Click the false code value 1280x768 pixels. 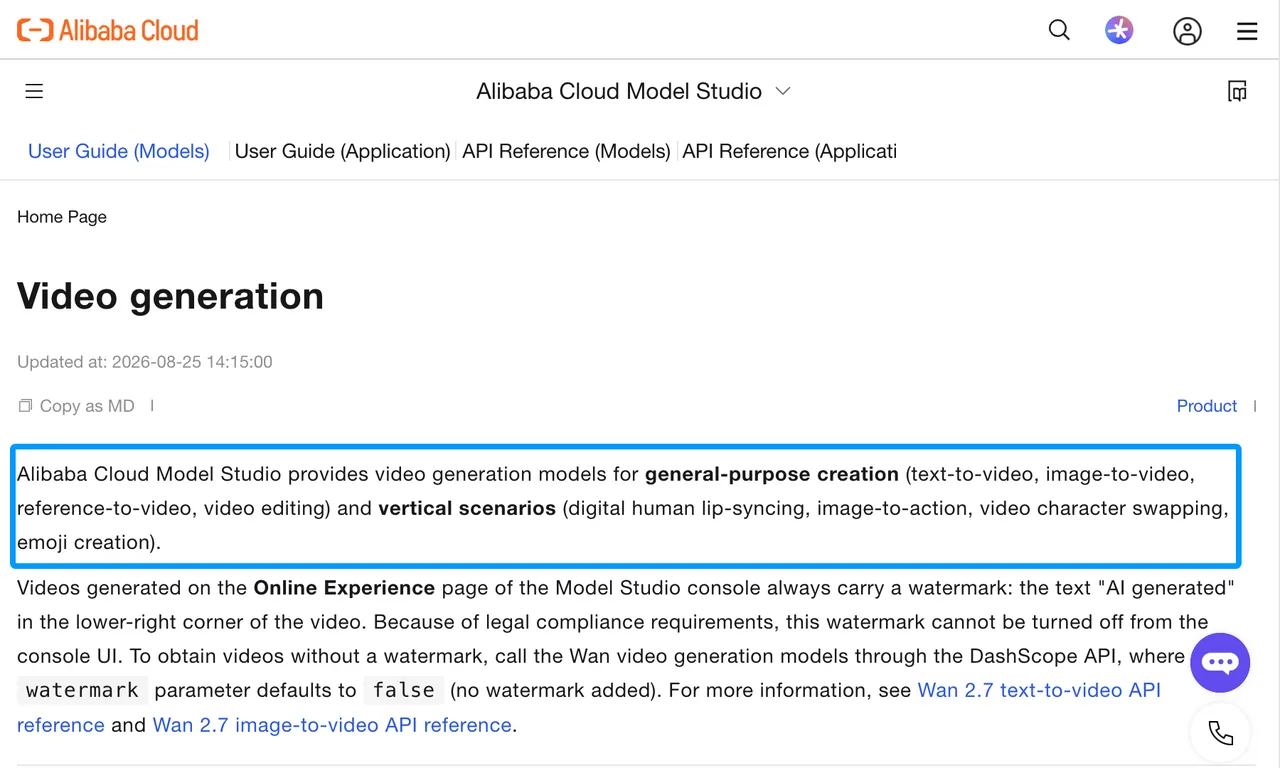pyautogui.click(x=403, y=690)
